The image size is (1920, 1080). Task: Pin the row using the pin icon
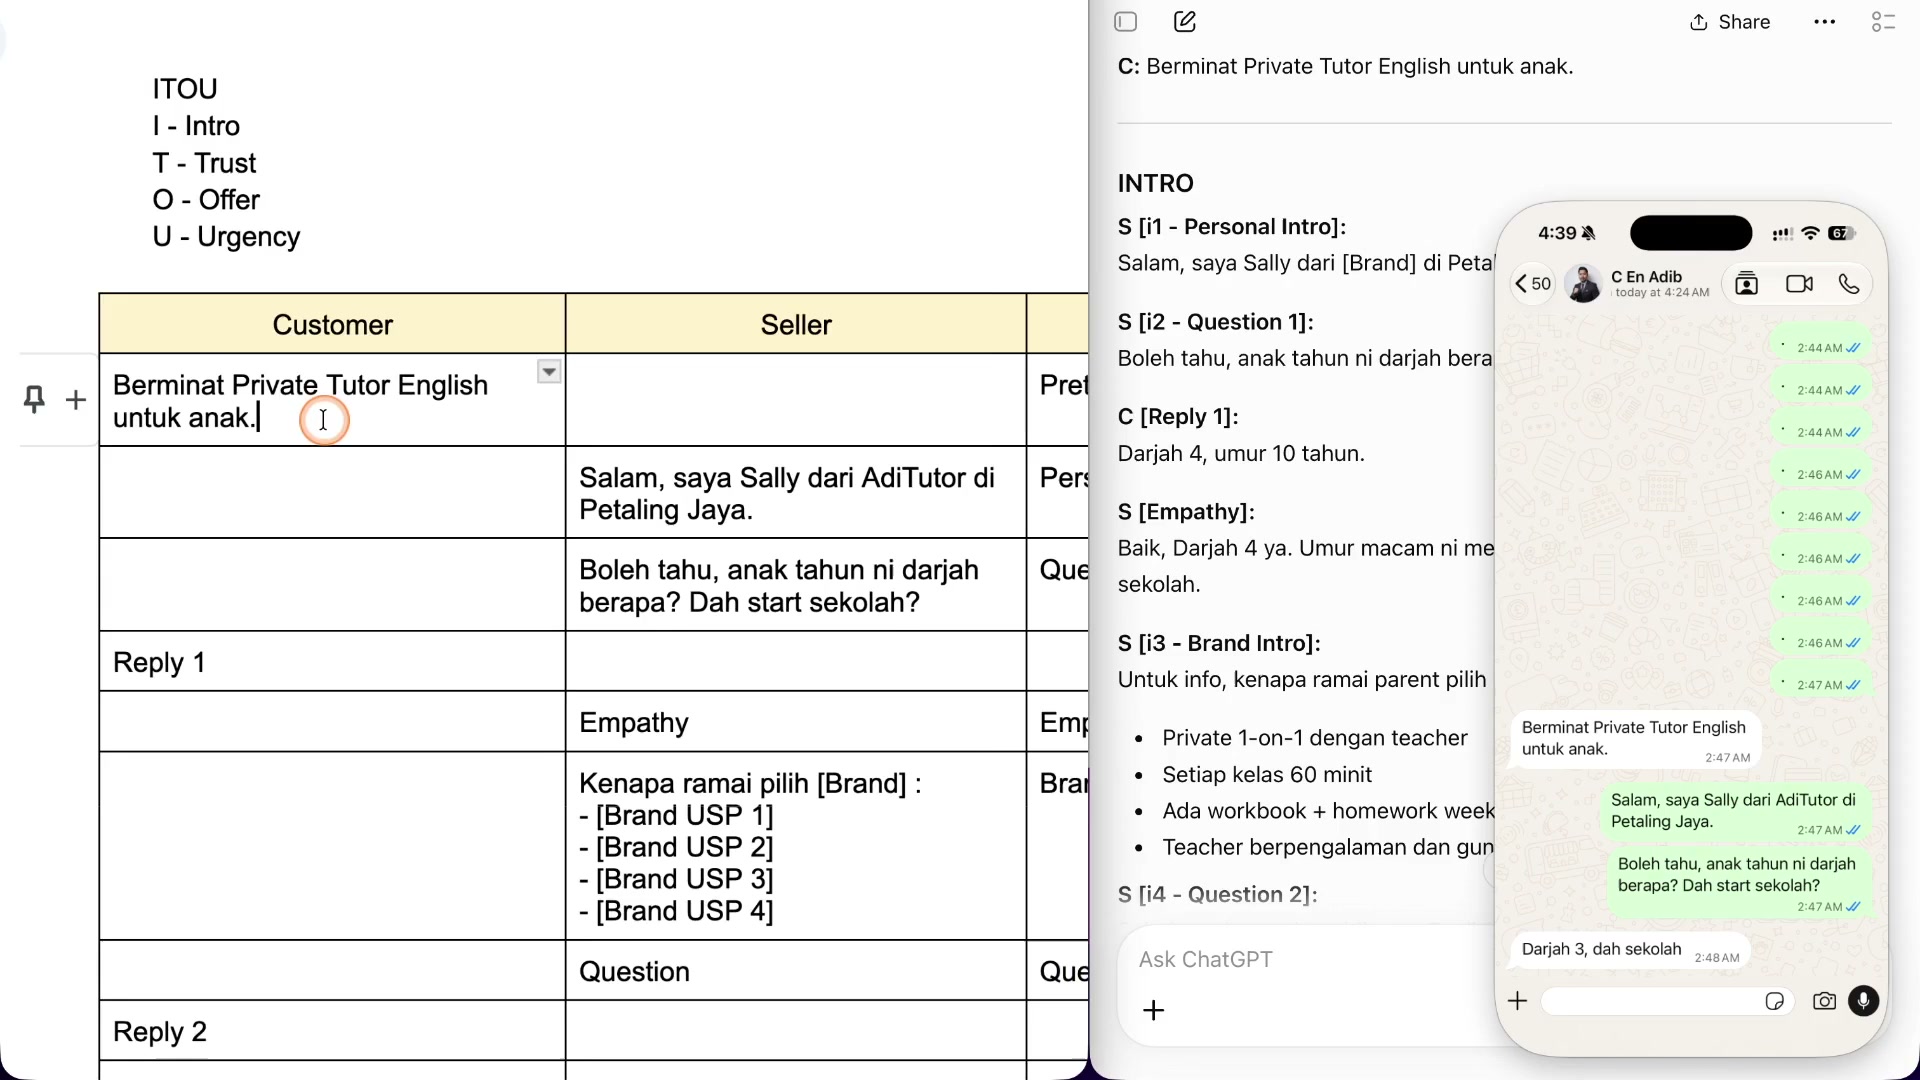(x=34, y=400)
